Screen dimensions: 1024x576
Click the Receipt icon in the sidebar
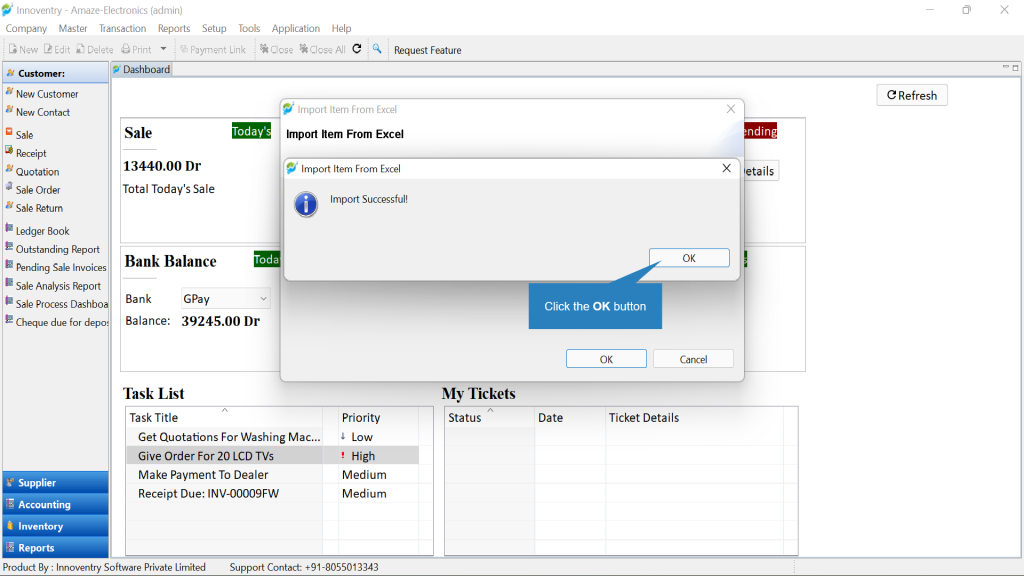tap(9, 151)
